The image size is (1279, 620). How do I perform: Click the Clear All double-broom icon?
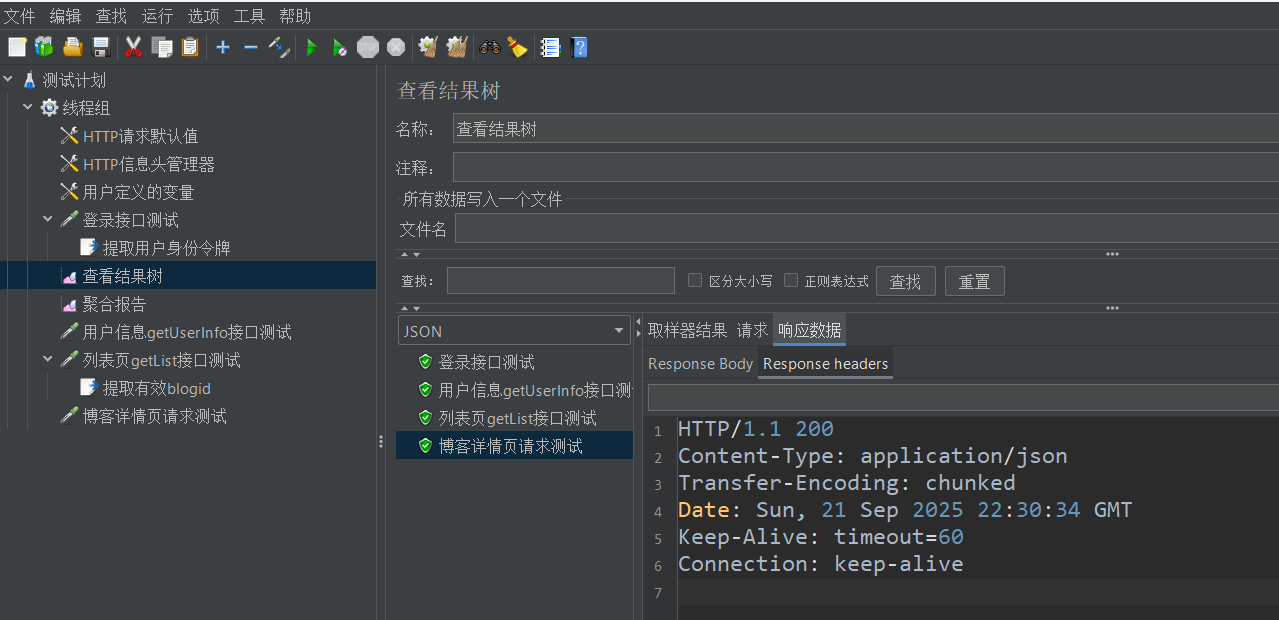457,47
